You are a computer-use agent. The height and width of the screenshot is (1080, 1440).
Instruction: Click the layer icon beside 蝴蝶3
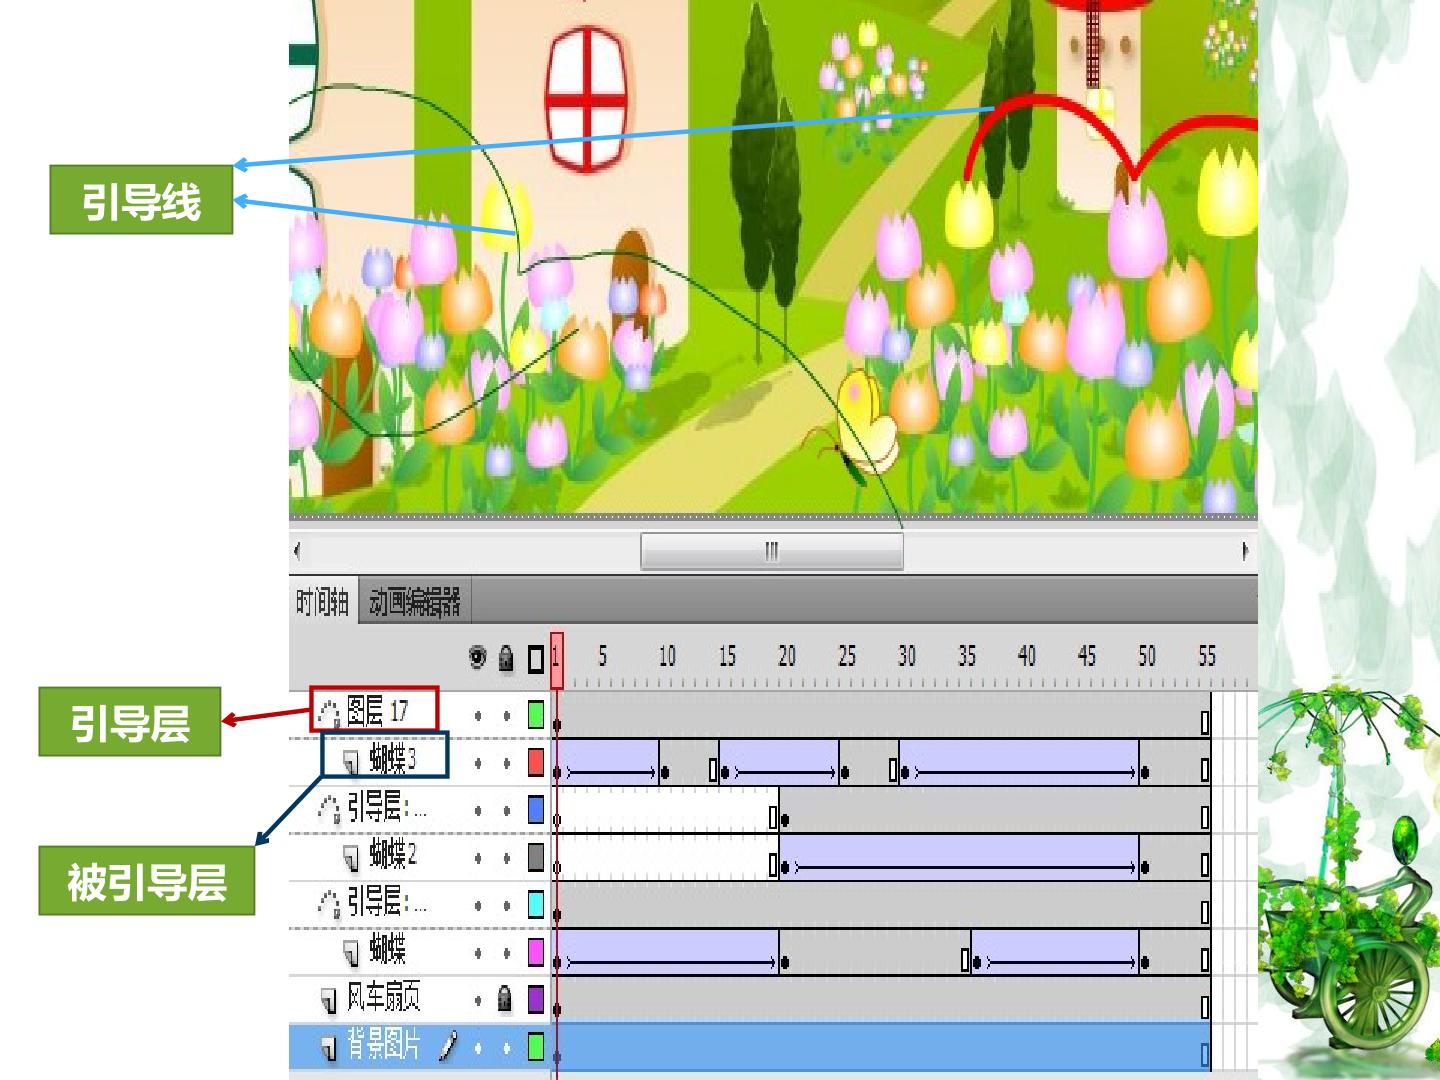click(x=350, y=762)
